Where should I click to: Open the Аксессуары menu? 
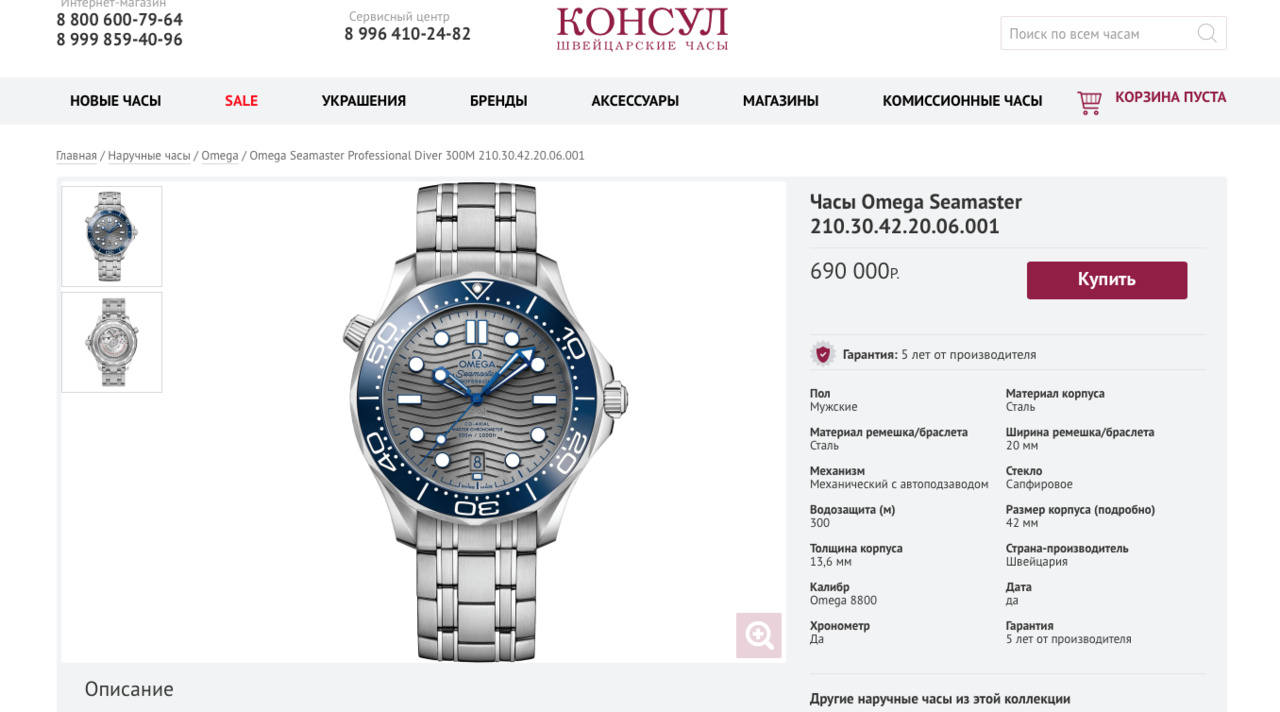(635, 101)
